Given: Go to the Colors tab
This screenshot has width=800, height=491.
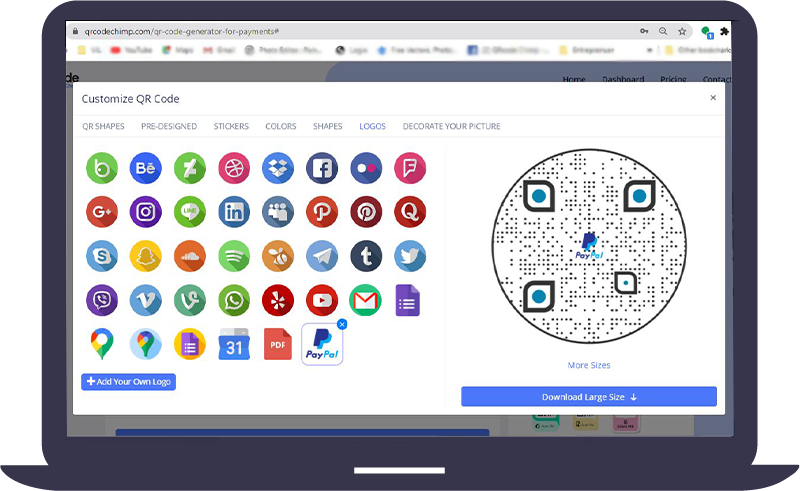Looking at the screenshot, I should click(280, 126).
